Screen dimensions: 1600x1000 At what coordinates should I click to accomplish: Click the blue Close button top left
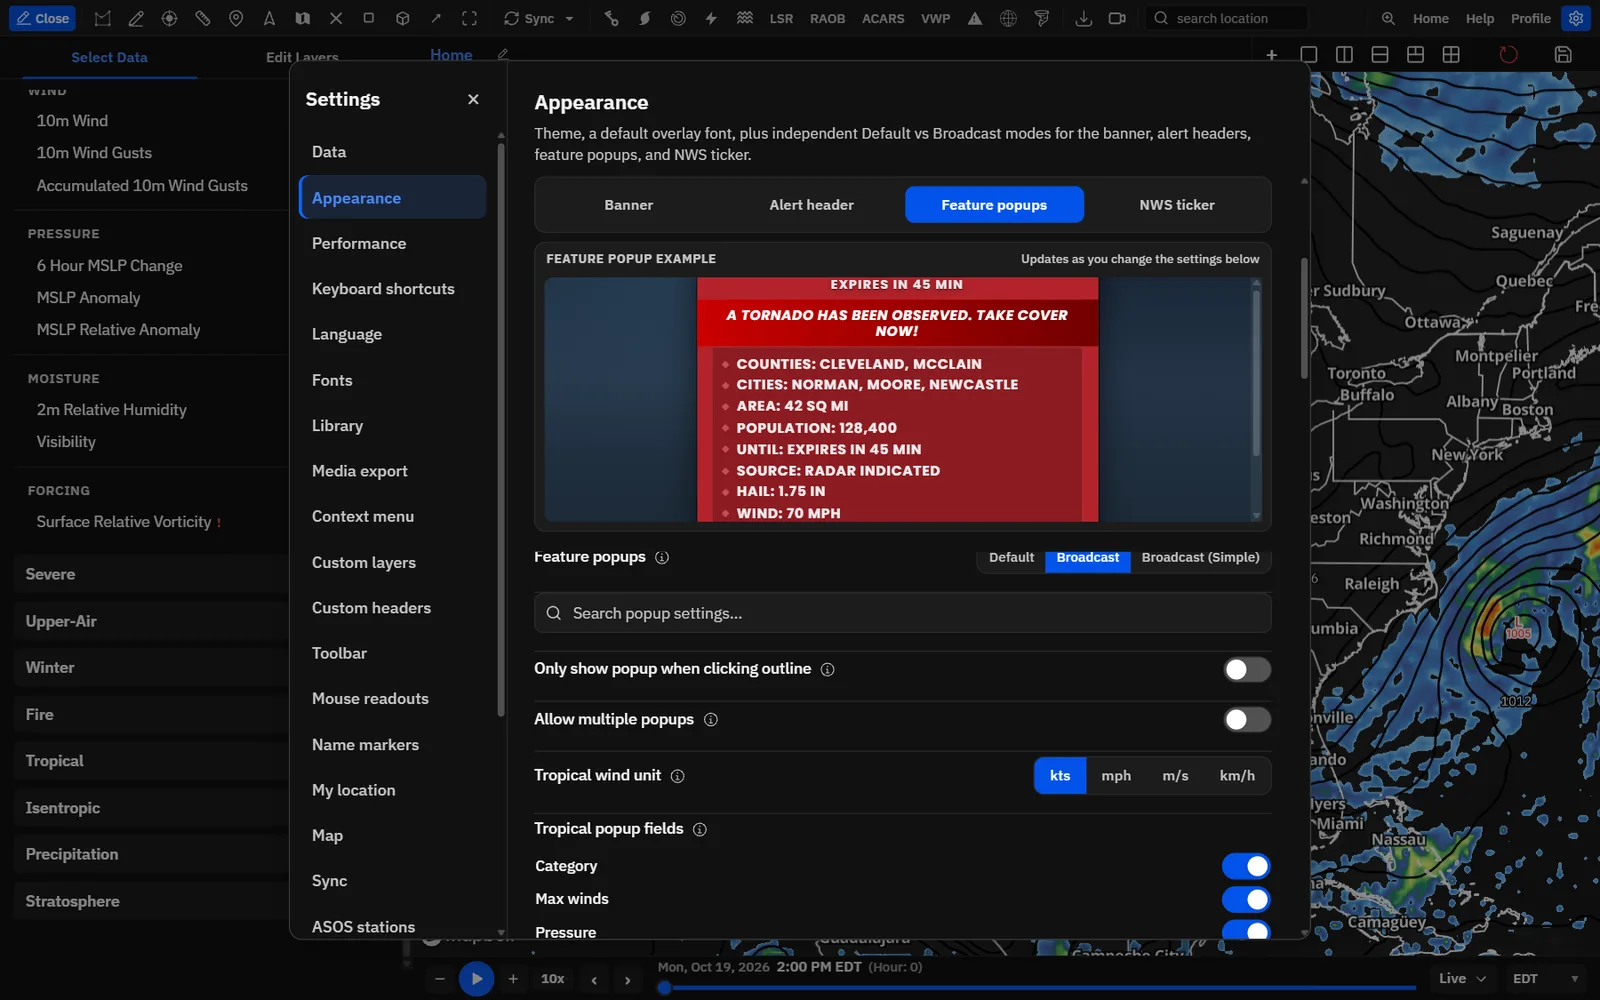[43, 18]
